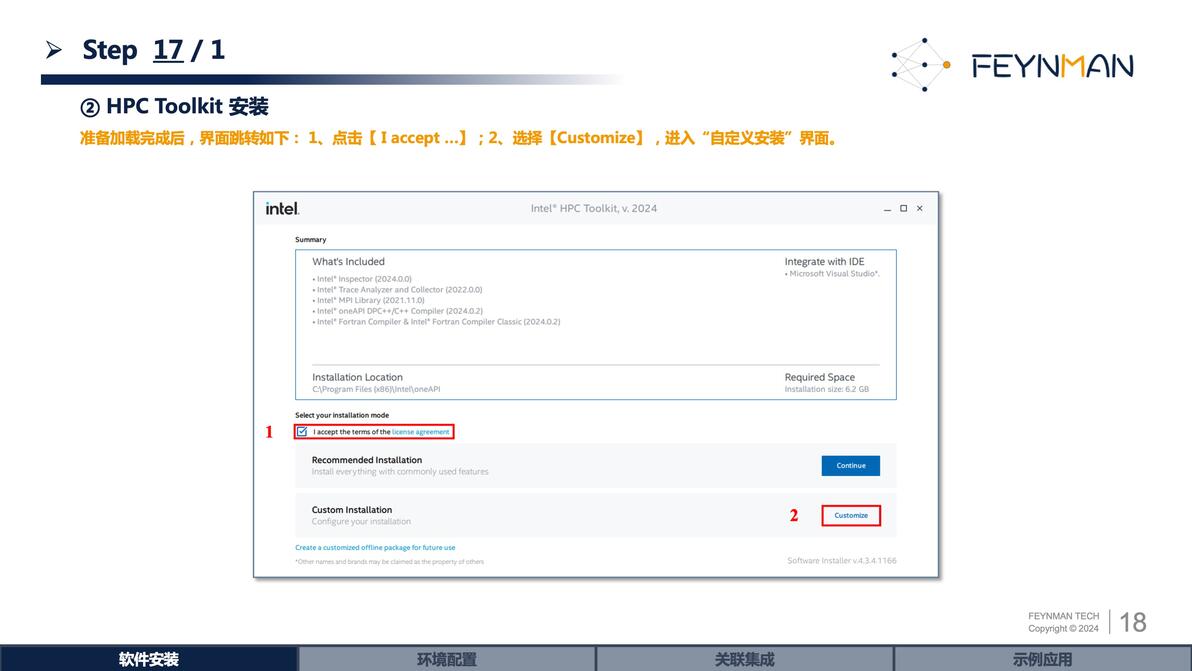Click the Feynman network logo icon
Screen dimensions: 1192x671
(921, 65)
